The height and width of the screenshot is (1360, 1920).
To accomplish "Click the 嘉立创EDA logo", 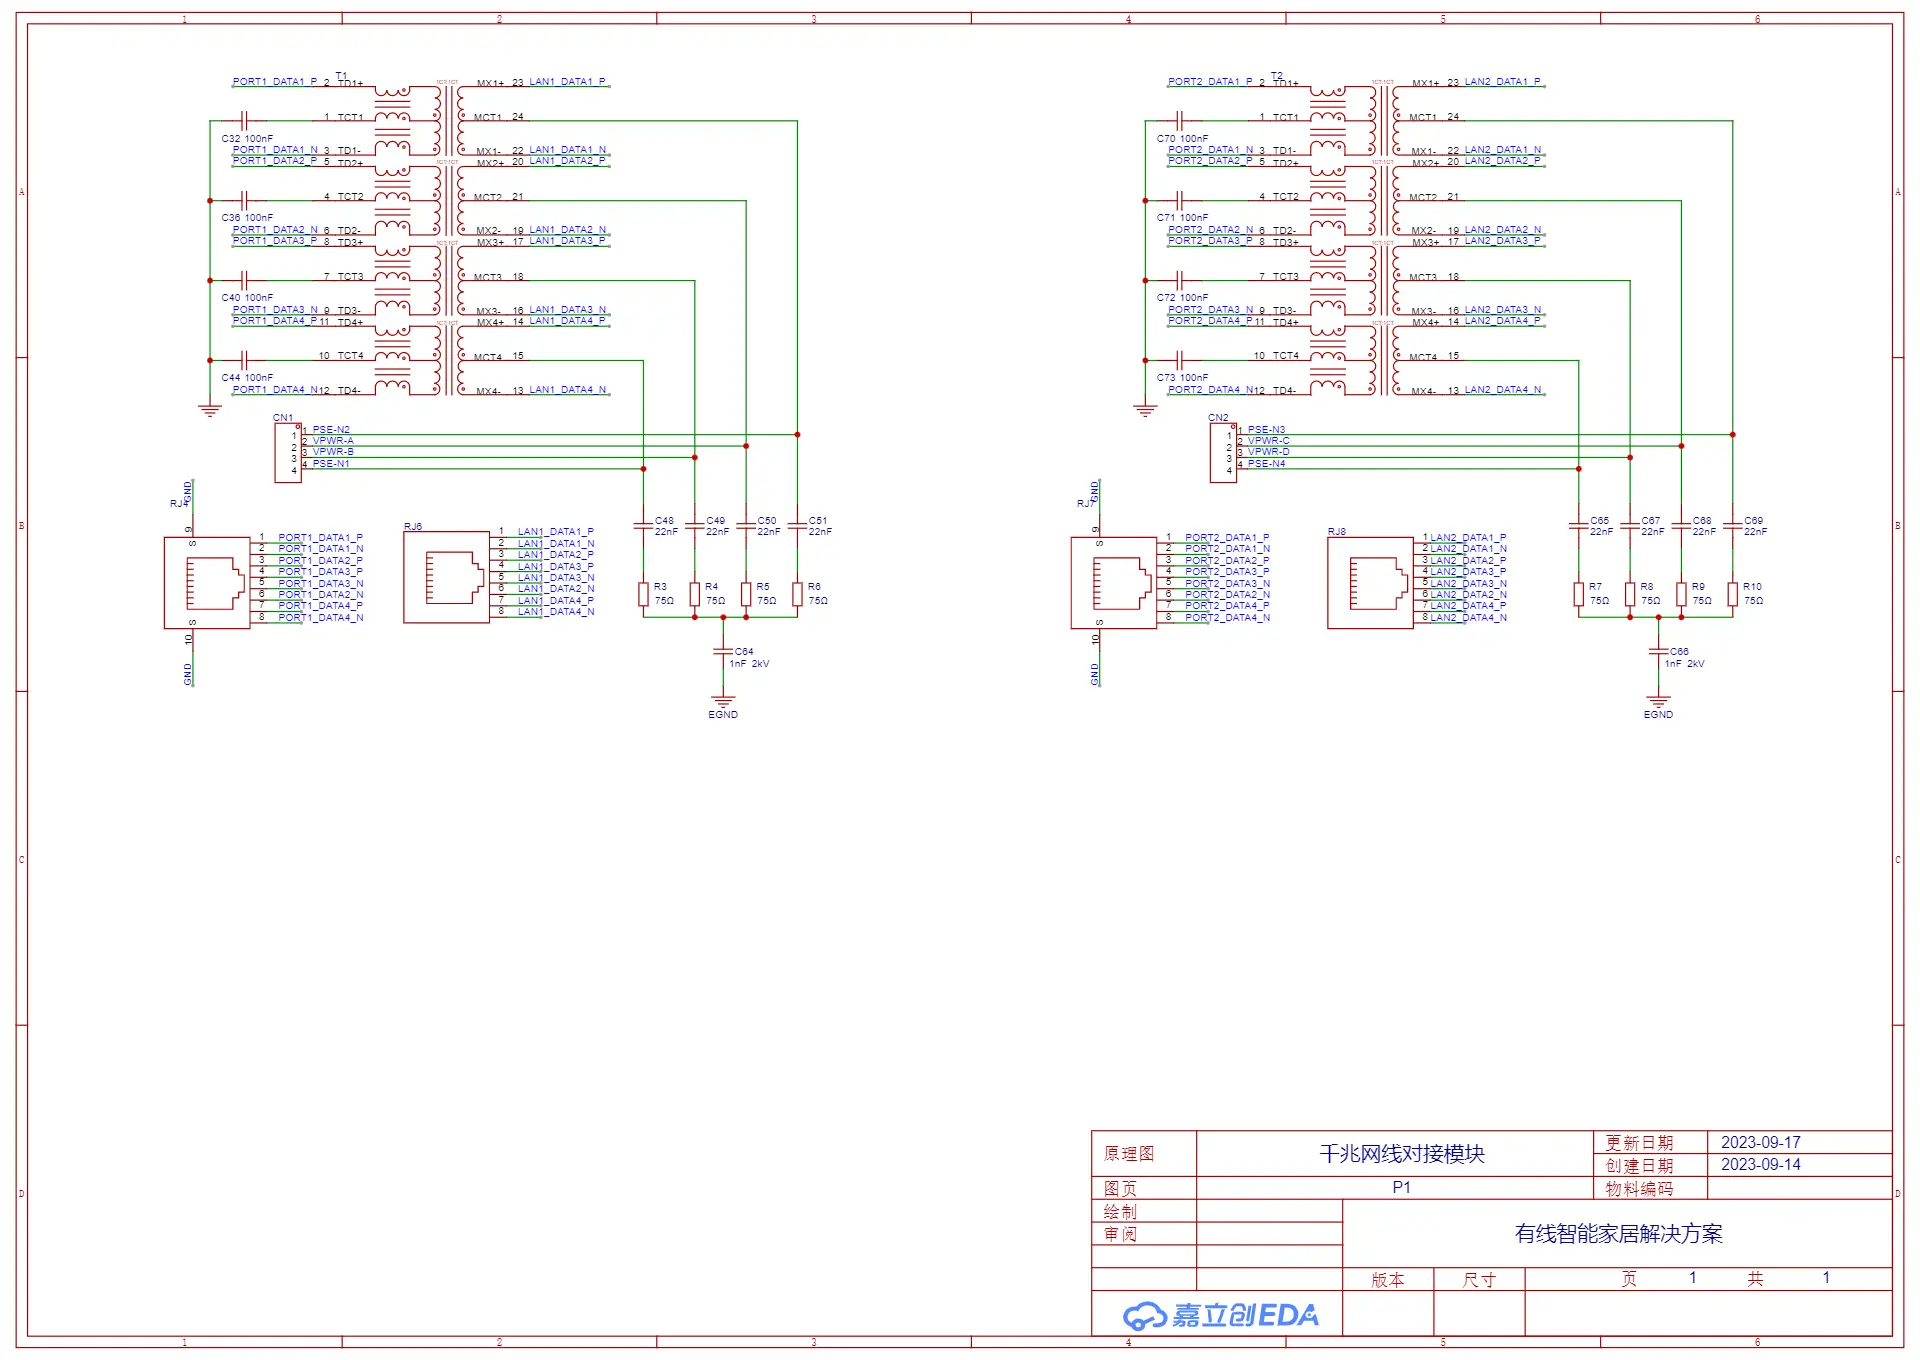I will (x=1220, y=1315).
